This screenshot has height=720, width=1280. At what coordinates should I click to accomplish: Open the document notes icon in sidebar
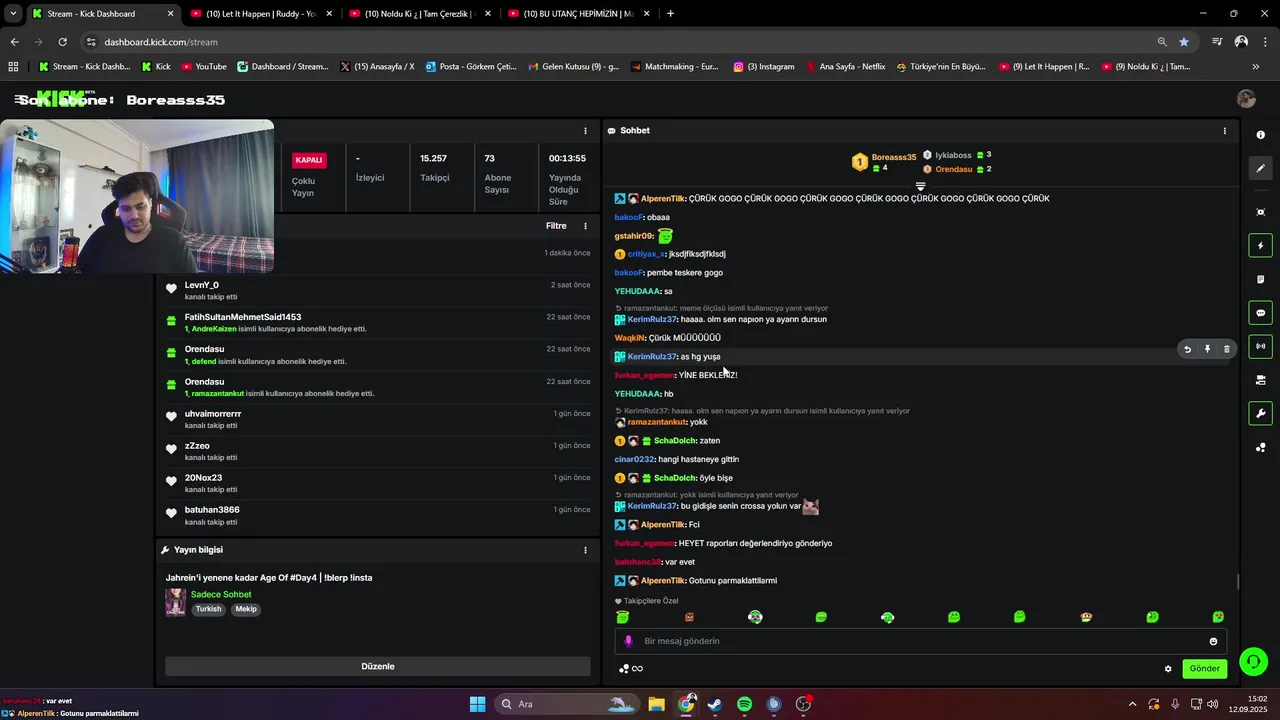click(1260, 279)
